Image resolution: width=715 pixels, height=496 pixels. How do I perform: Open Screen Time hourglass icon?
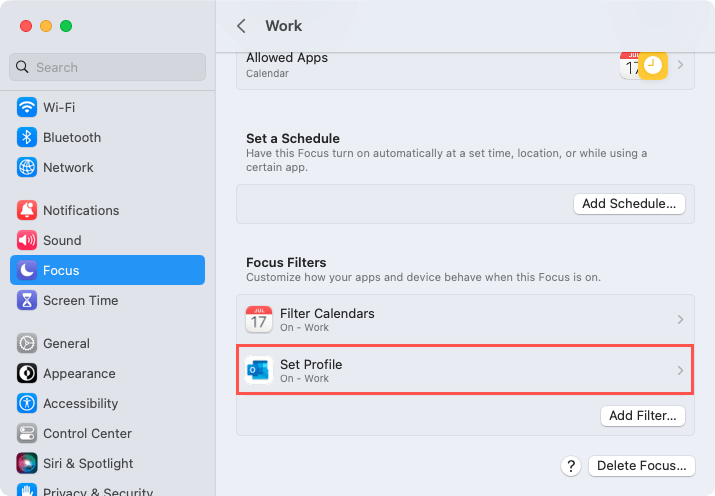click(27, 300)
